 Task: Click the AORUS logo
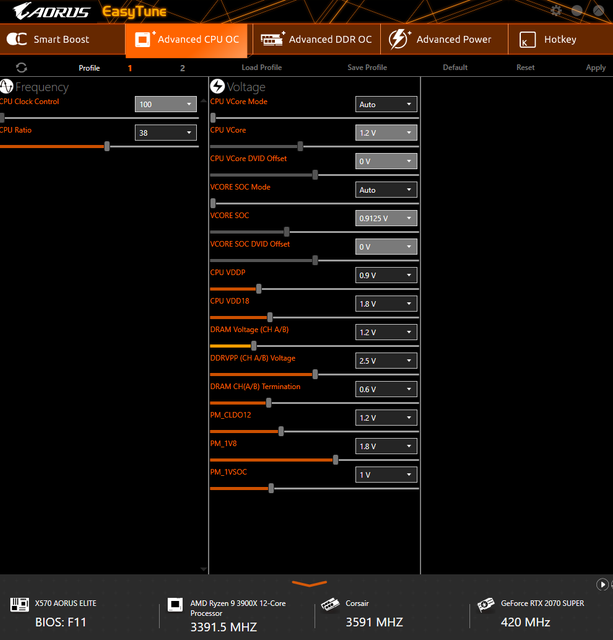(51, 11)
